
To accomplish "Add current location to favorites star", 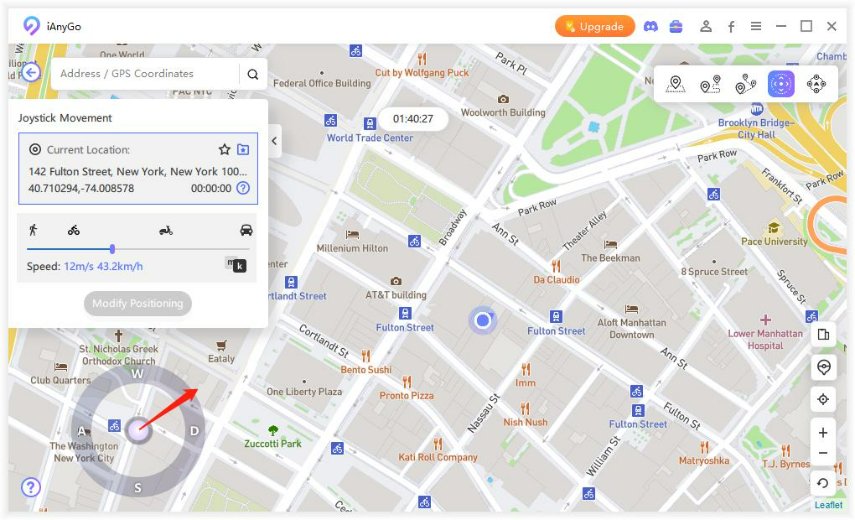I will click(x=224, y=149).
